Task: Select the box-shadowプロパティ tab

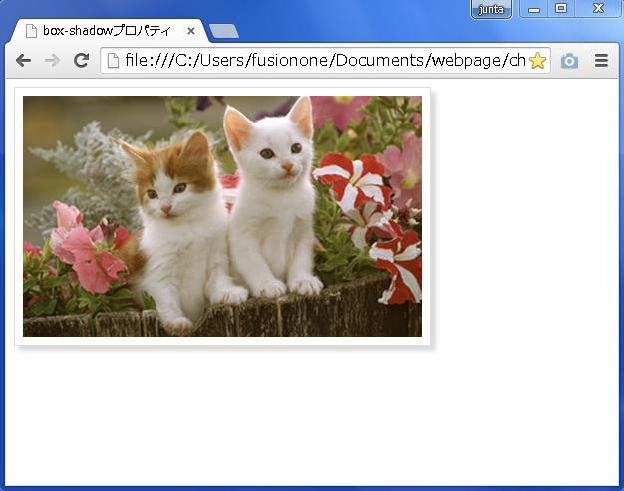Action: (x=109, y=31)
